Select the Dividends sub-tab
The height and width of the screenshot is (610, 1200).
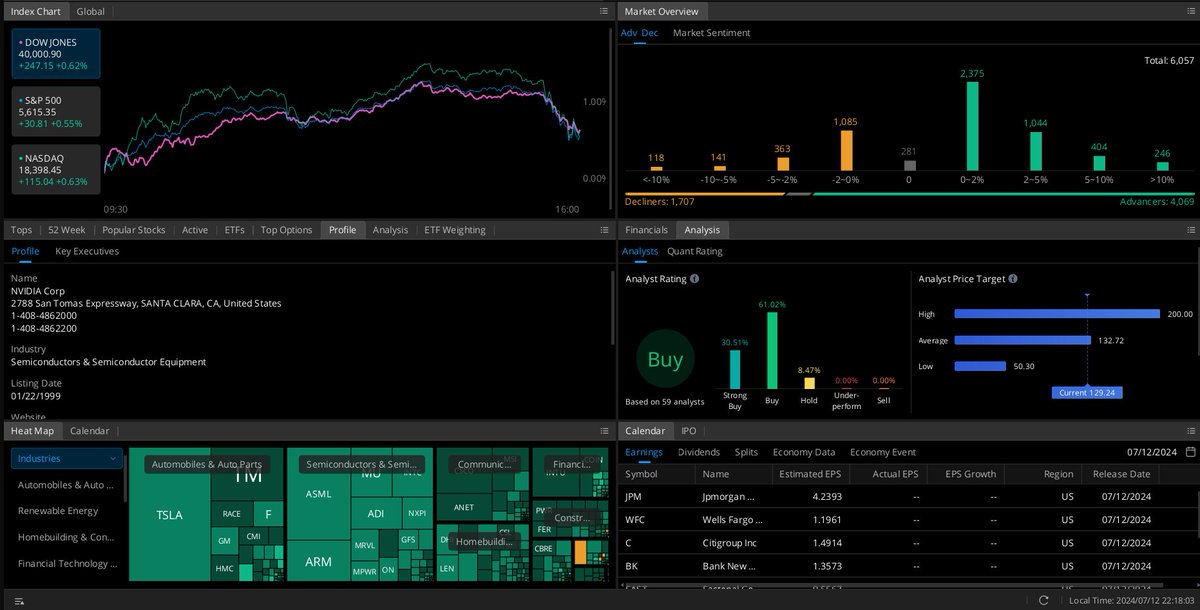(x=699, y=452)
